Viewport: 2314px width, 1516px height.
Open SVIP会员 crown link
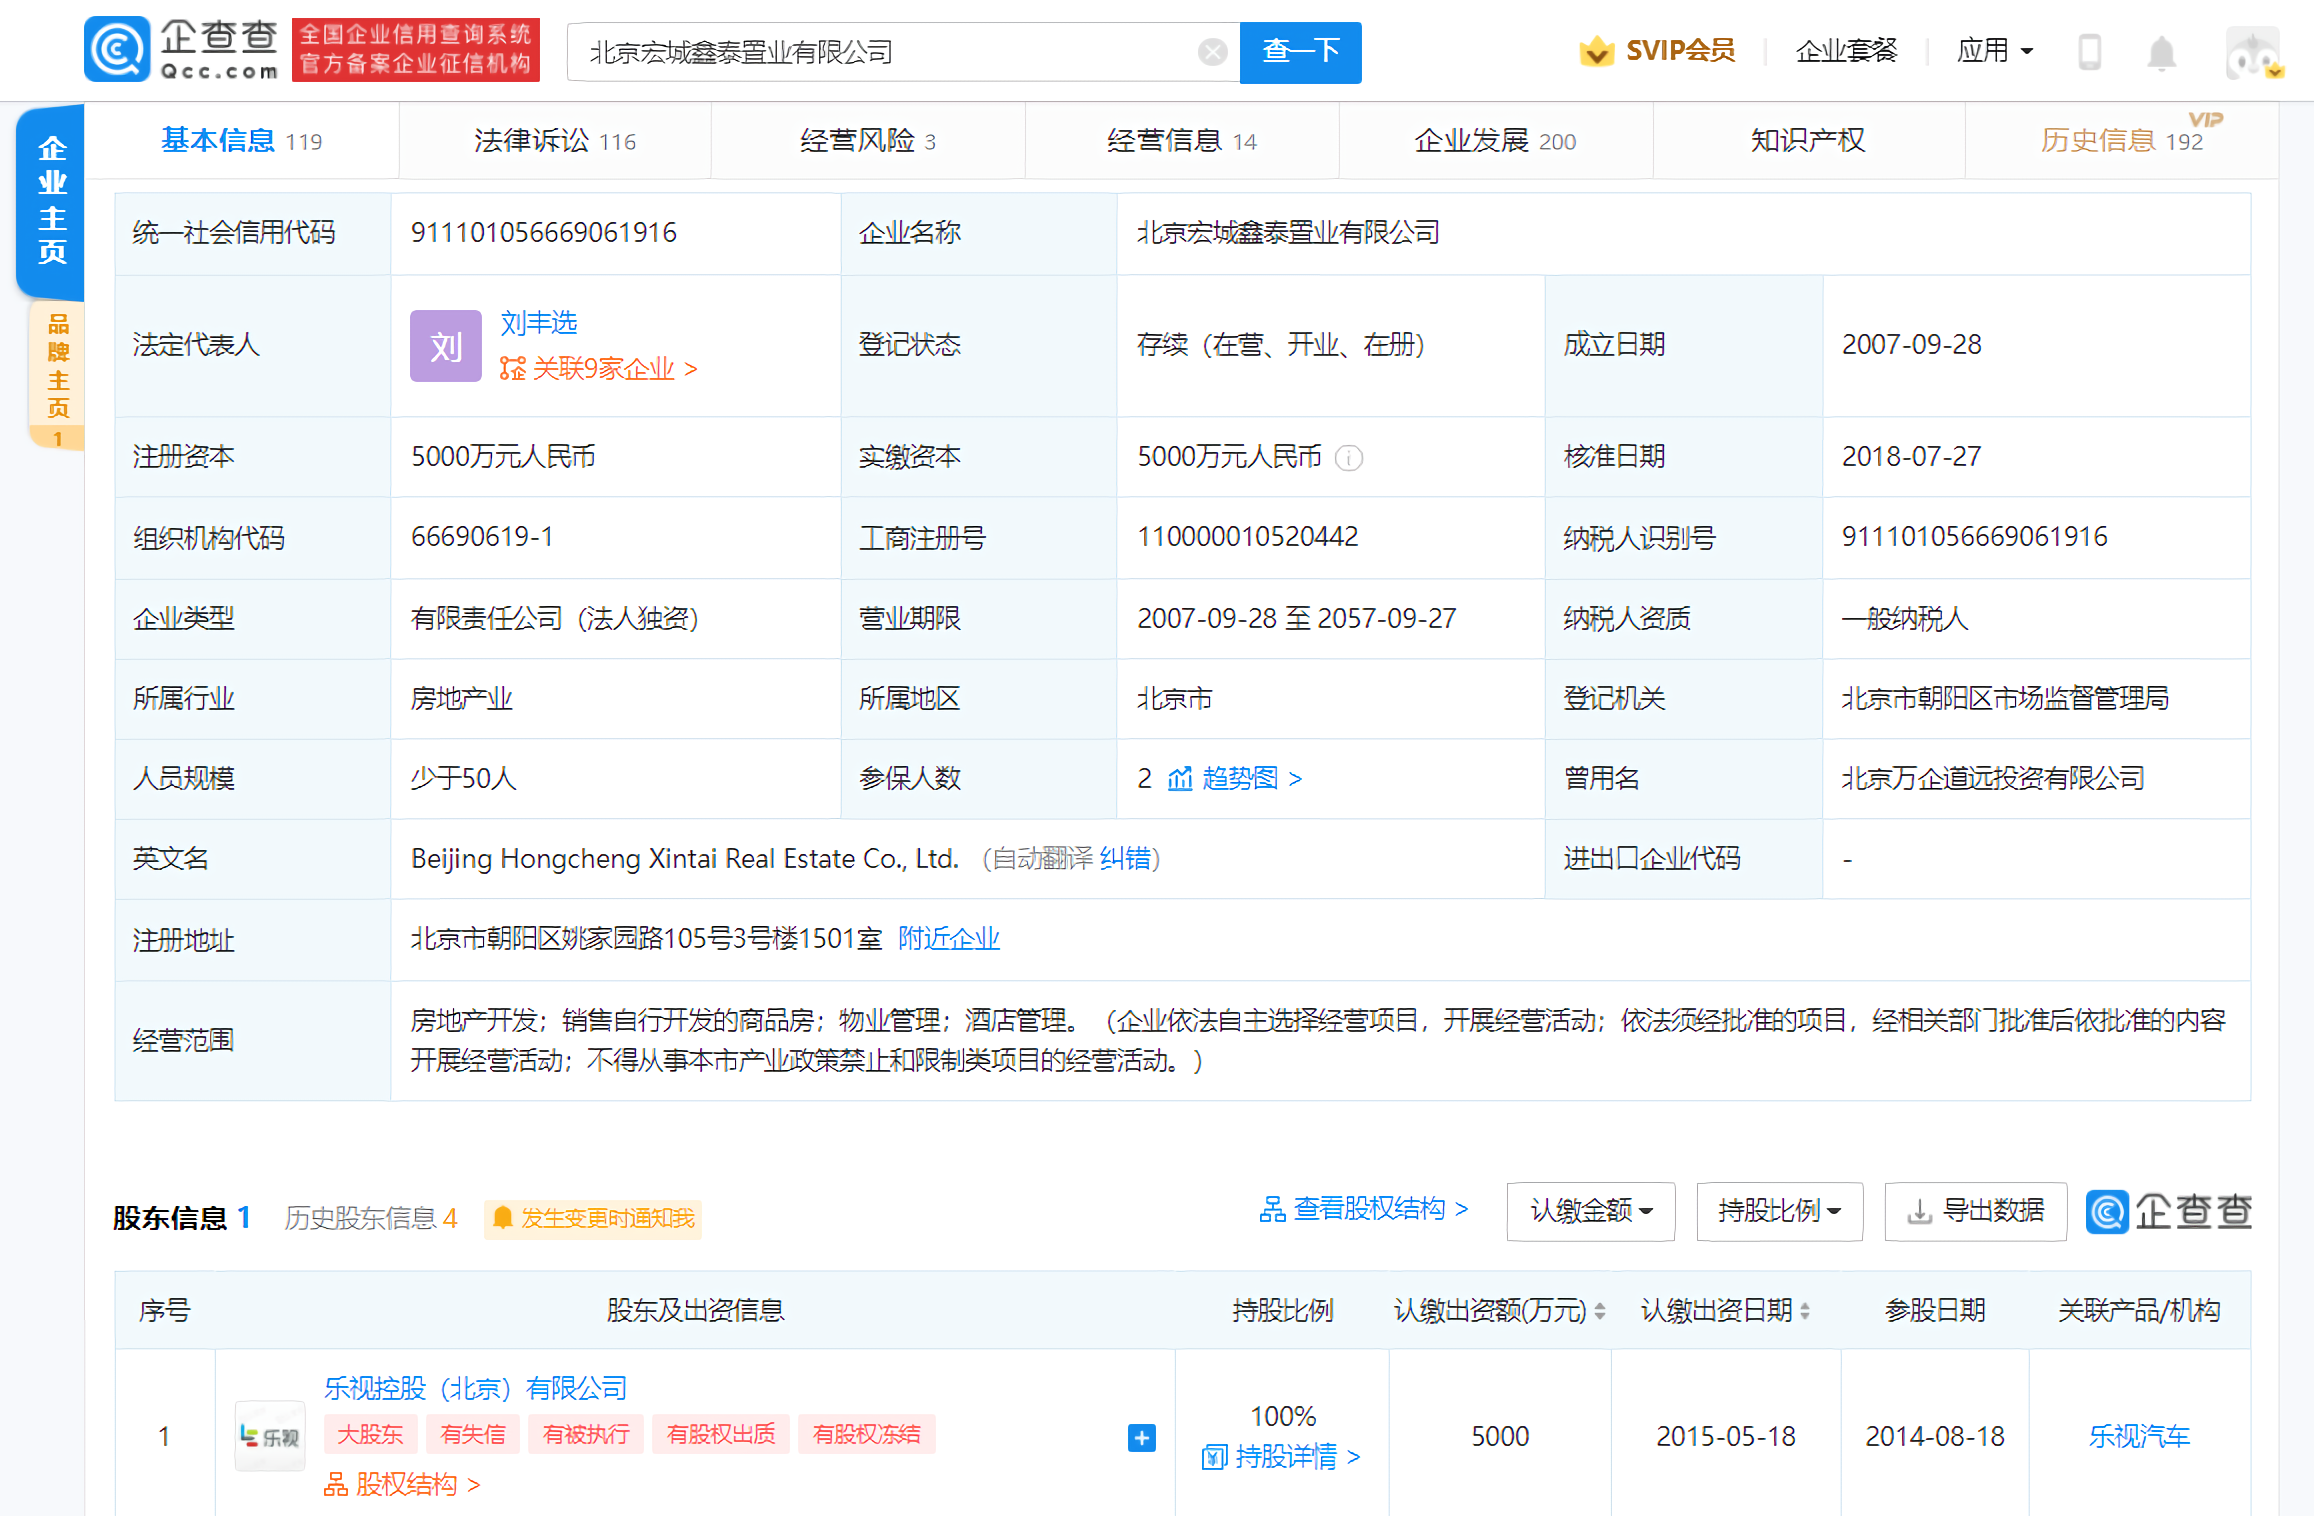[1658, 50]
